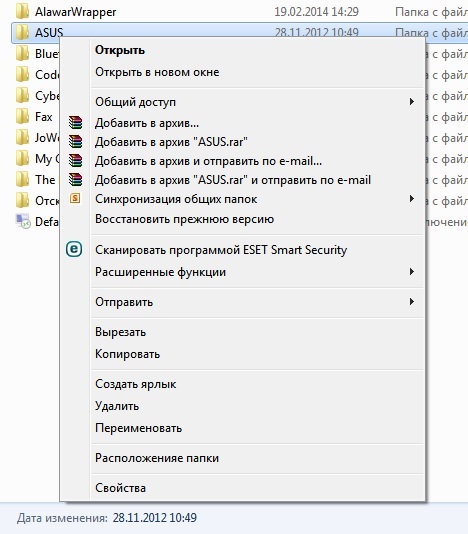Screen dimensions: 468x534
Task: Click the date 19.02.2014 14:29
Action: (x=317, y=12)
